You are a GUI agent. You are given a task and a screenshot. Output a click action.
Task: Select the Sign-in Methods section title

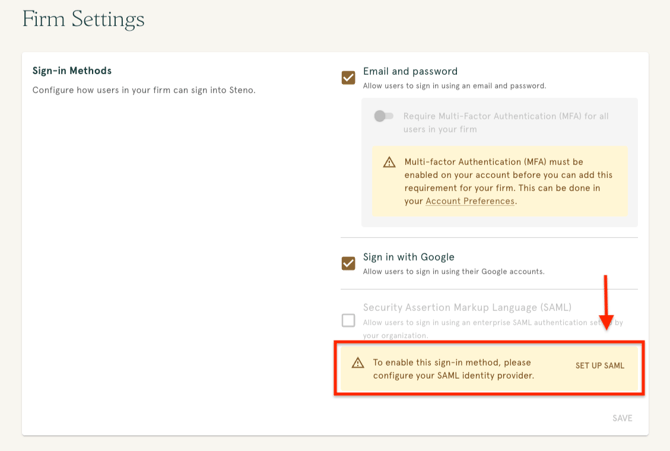(72, 71)
